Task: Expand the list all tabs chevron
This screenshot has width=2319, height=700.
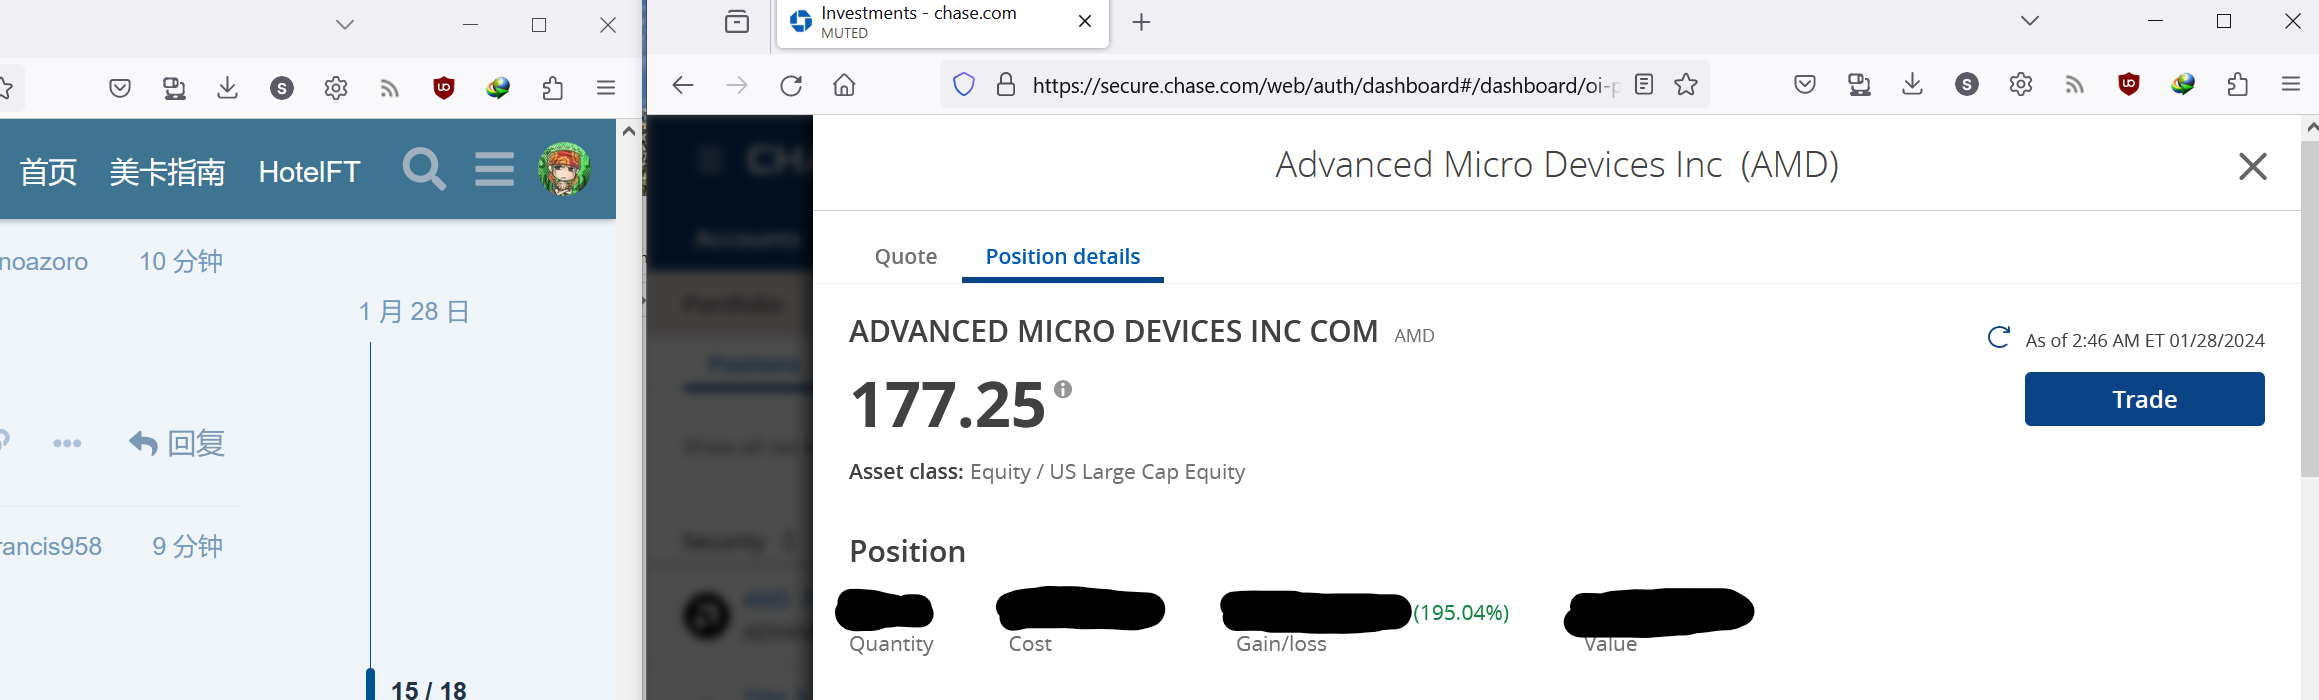Action: pyautogui.click(x=2030, y=21)
